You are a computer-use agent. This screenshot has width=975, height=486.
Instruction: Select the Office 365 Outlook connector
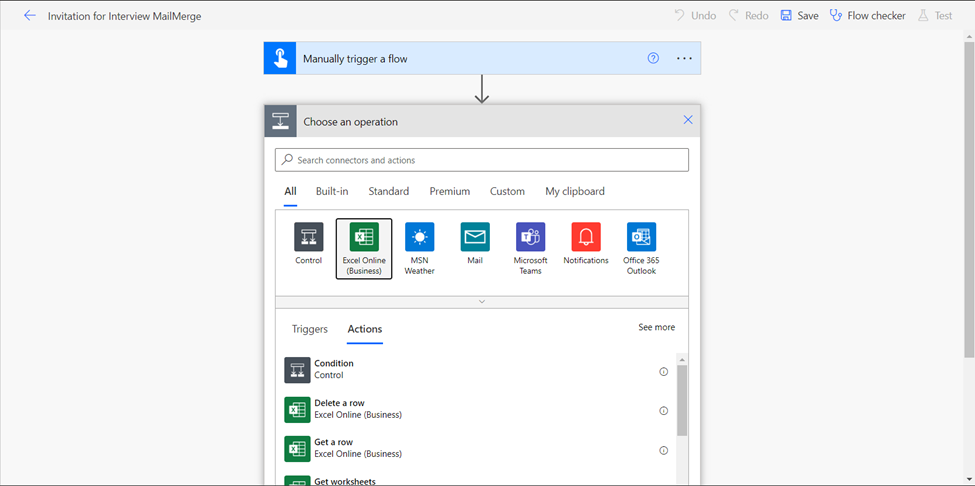pyautogui.click(x=641, y=249)
